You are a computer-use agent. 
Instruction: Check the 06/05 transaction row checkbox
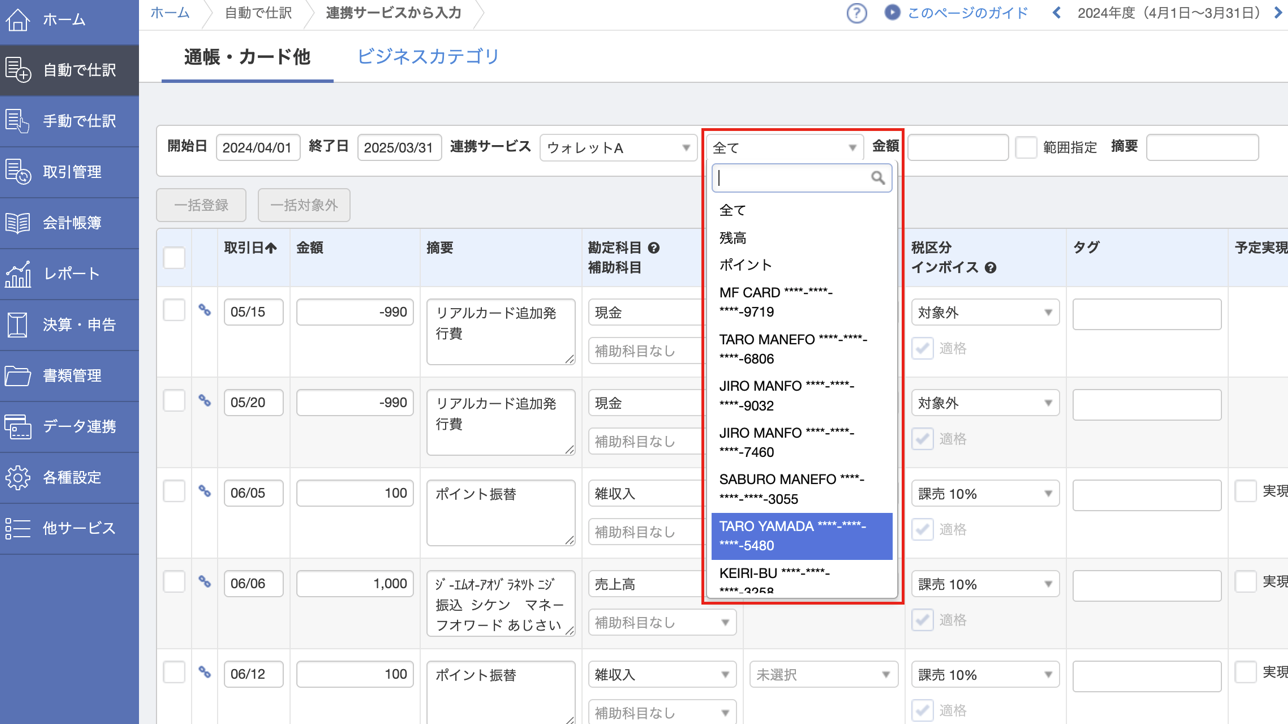[174, 492]
